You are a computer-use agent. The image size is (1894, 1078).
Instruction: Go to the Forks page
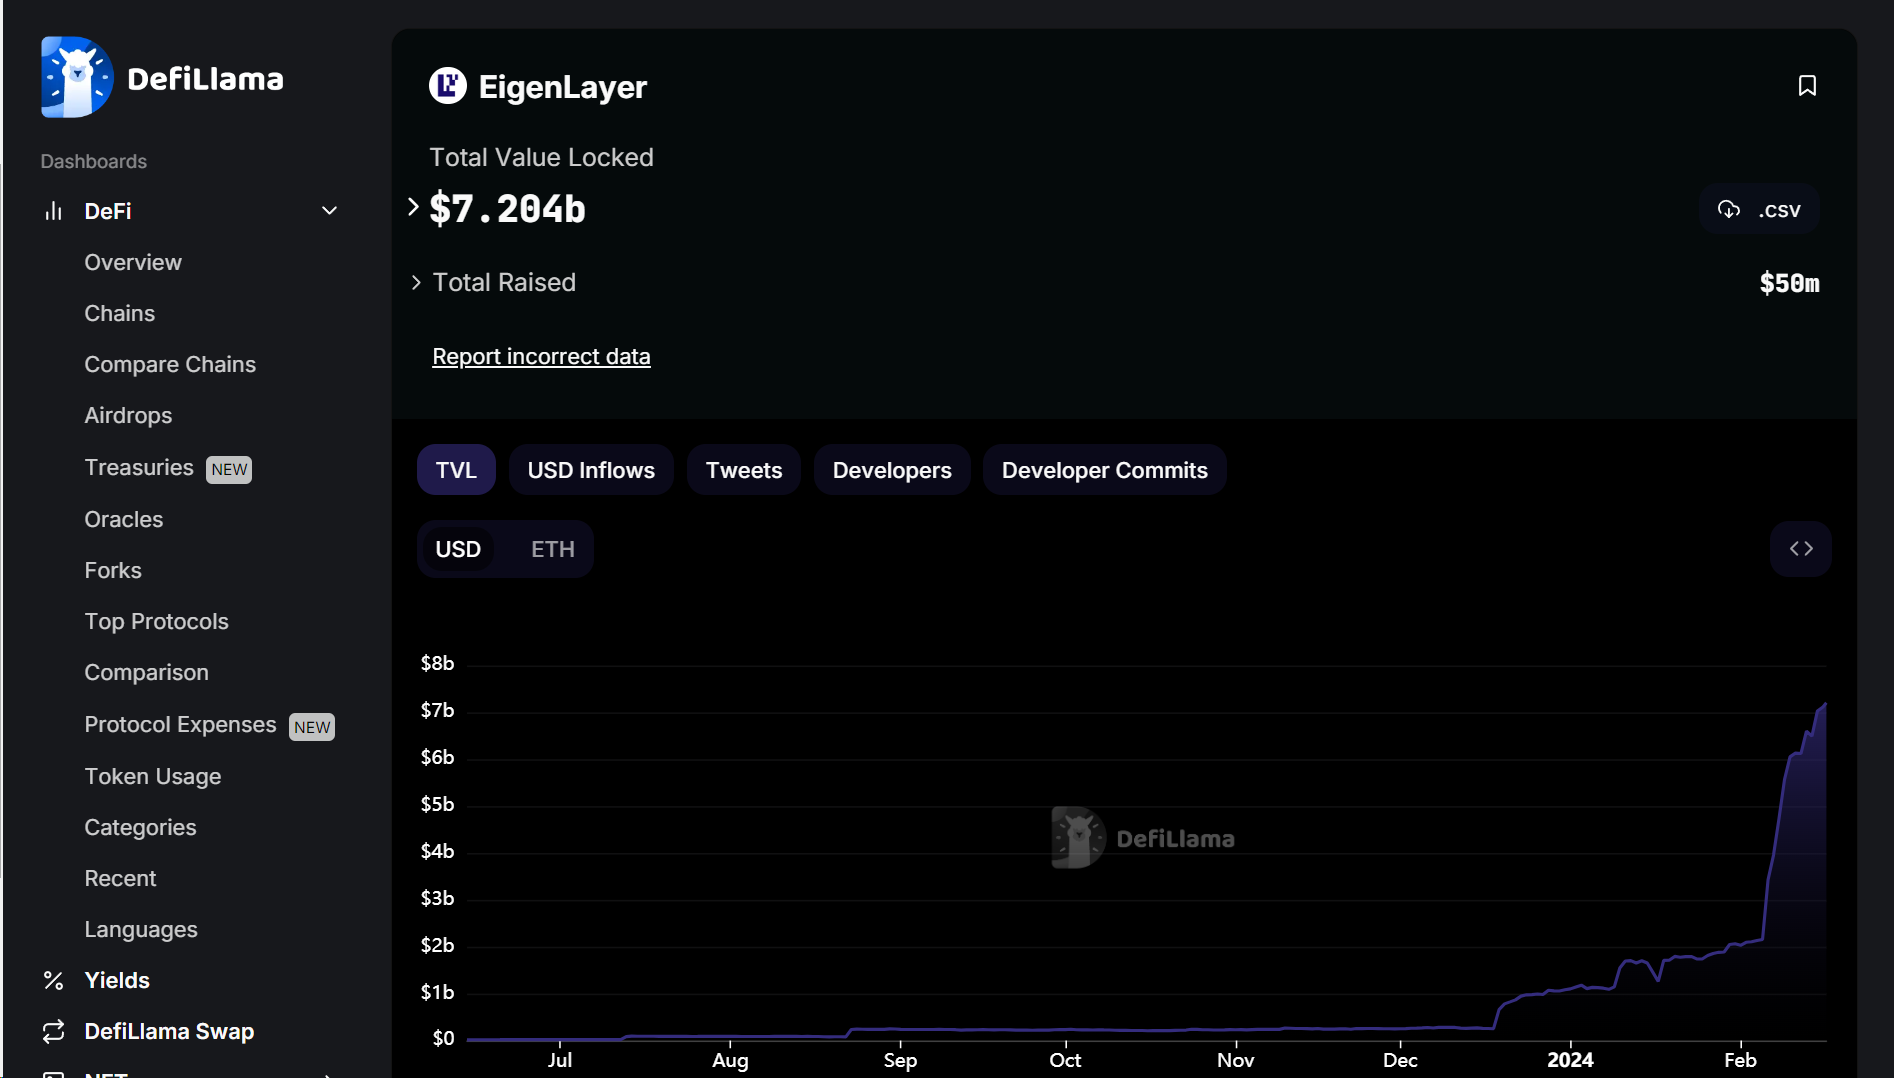[113, 571]
